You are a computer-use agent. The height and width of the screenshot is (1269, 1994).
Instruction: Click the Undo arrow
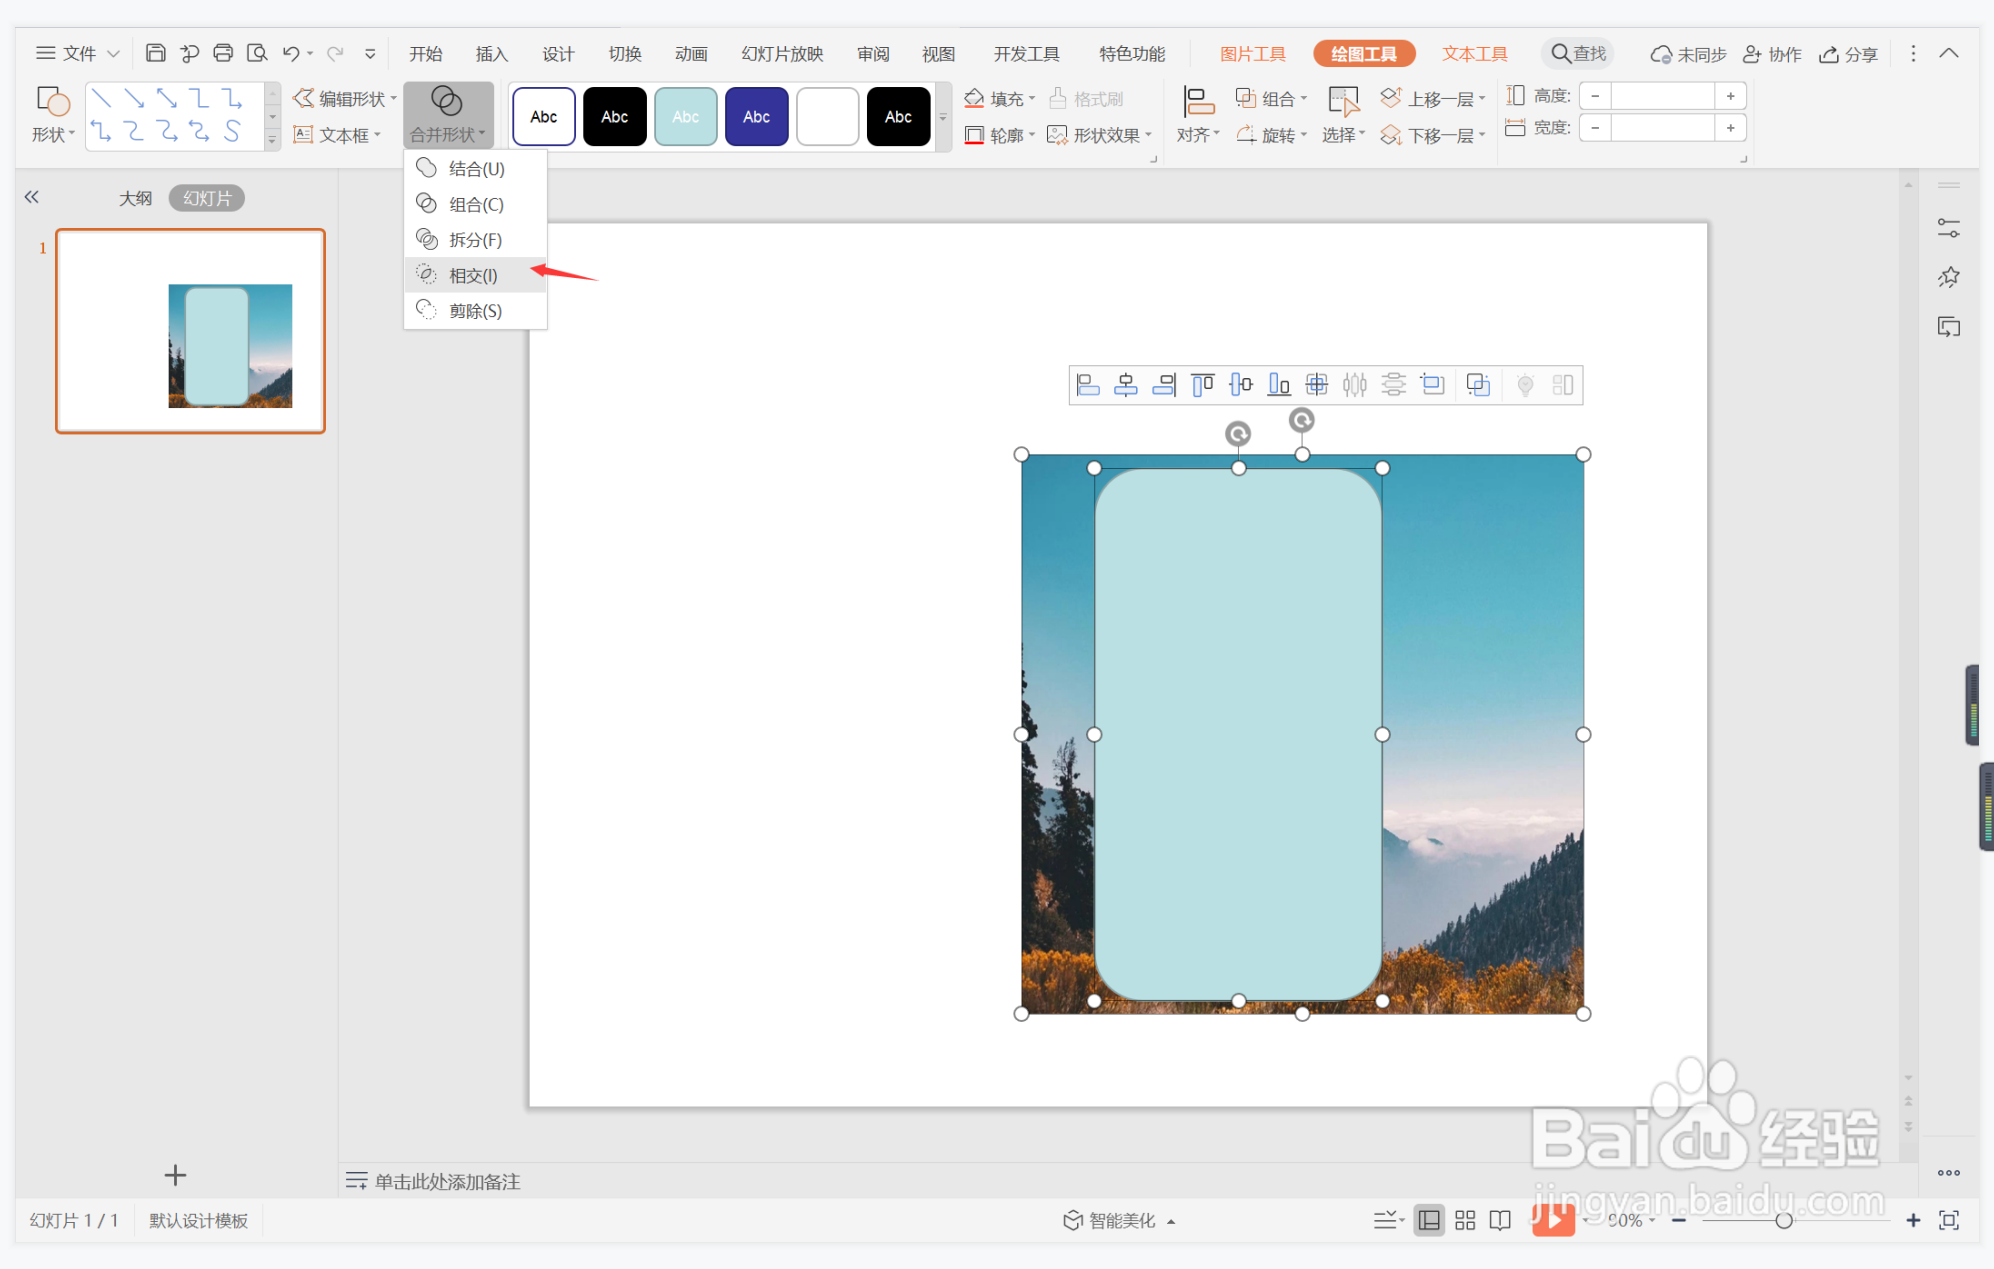point(291,53)
